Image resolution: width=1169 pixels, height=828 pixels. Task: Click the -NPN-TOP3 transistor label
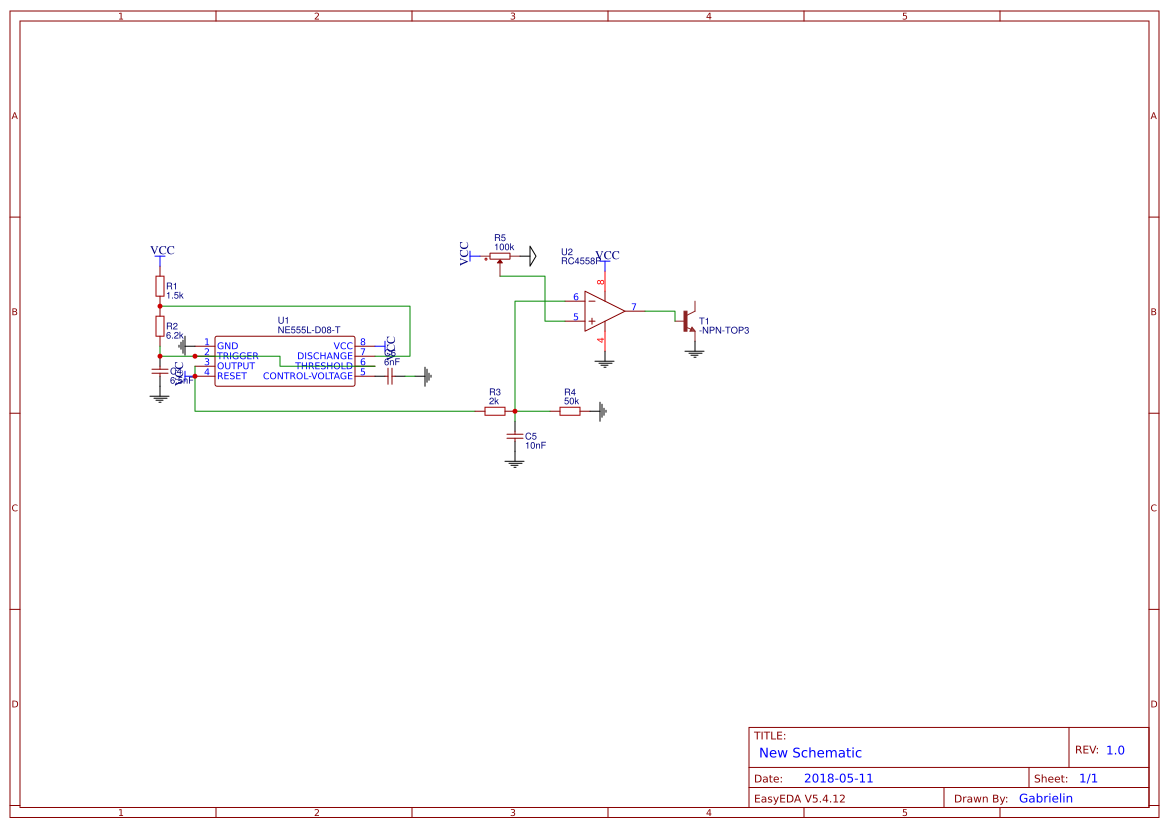[724, 331]
